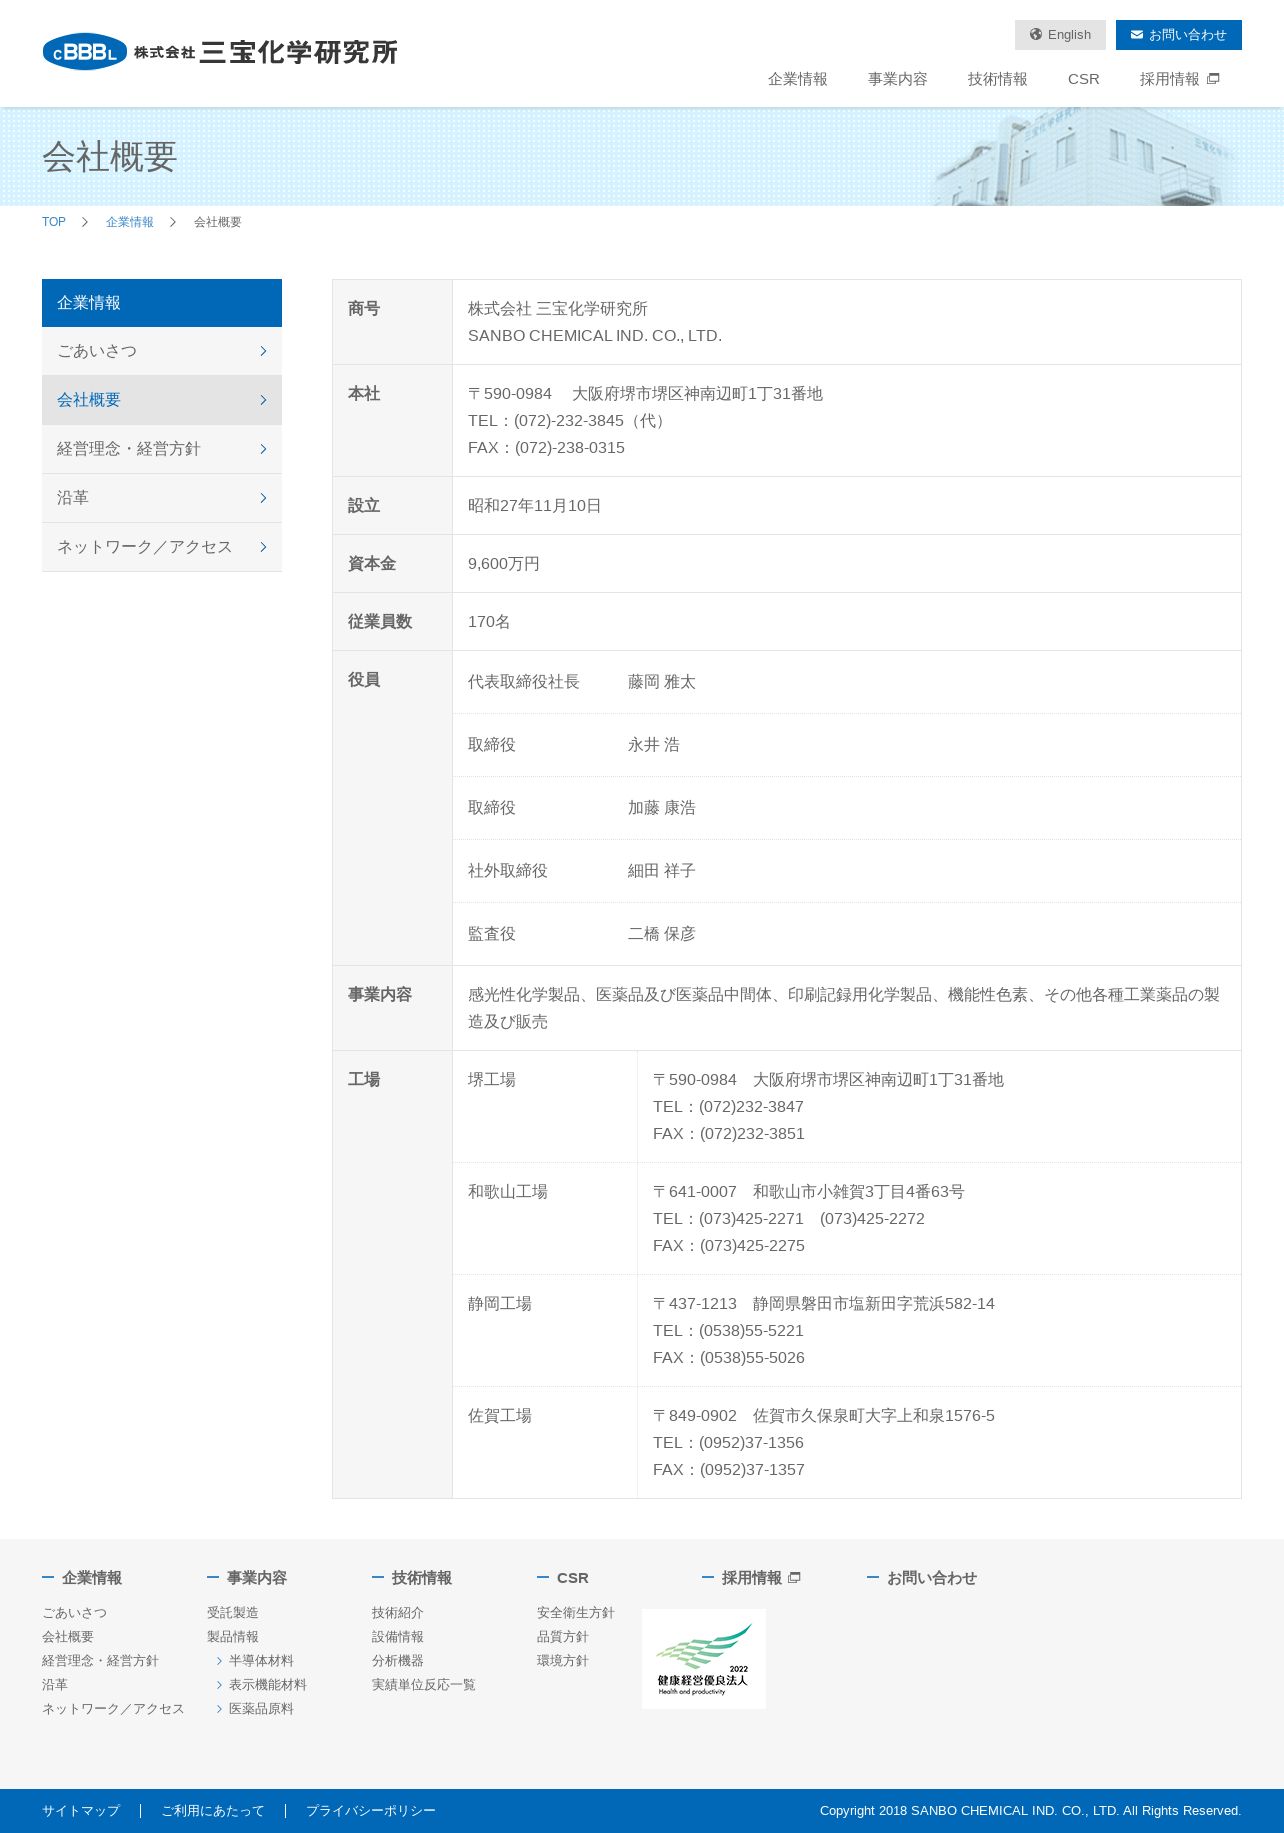The width and height of the screenshot is (1284, 1833).
Task: Open footer link 技術紹介
Action: click(x=398, y=1613)
